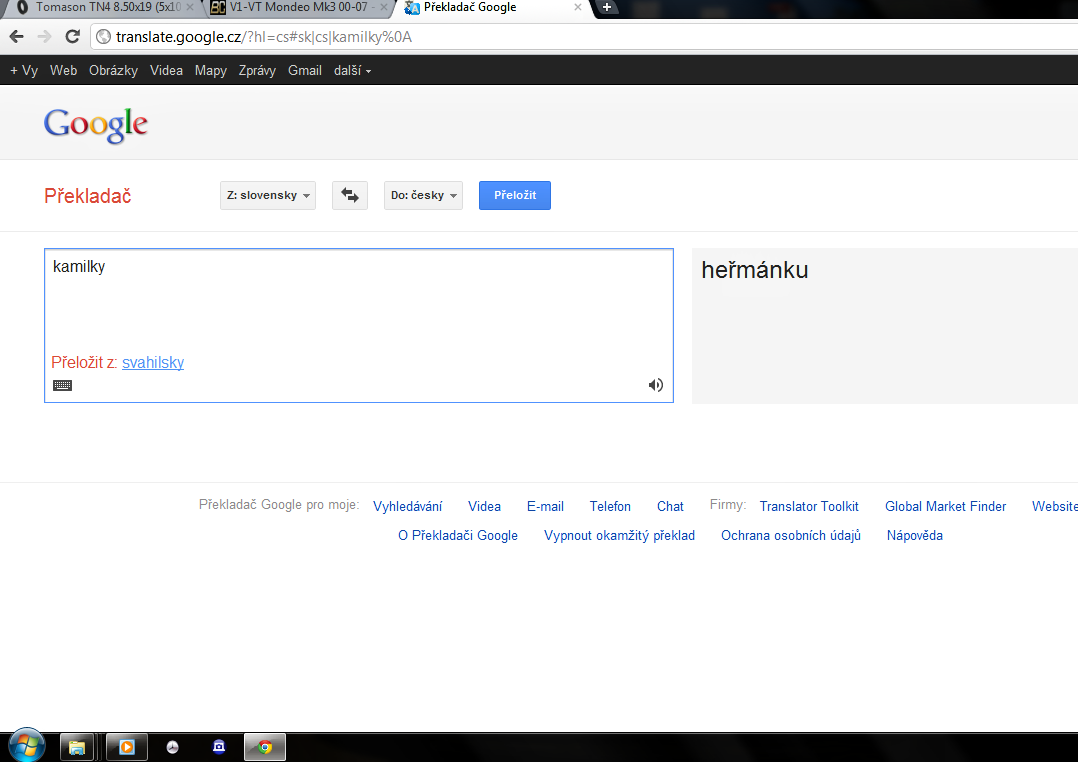This screenshot has height=767, width=1078.
Task: Open the 'další' menu in top bar
Action: pyautogui.click(x=352, y=71)
